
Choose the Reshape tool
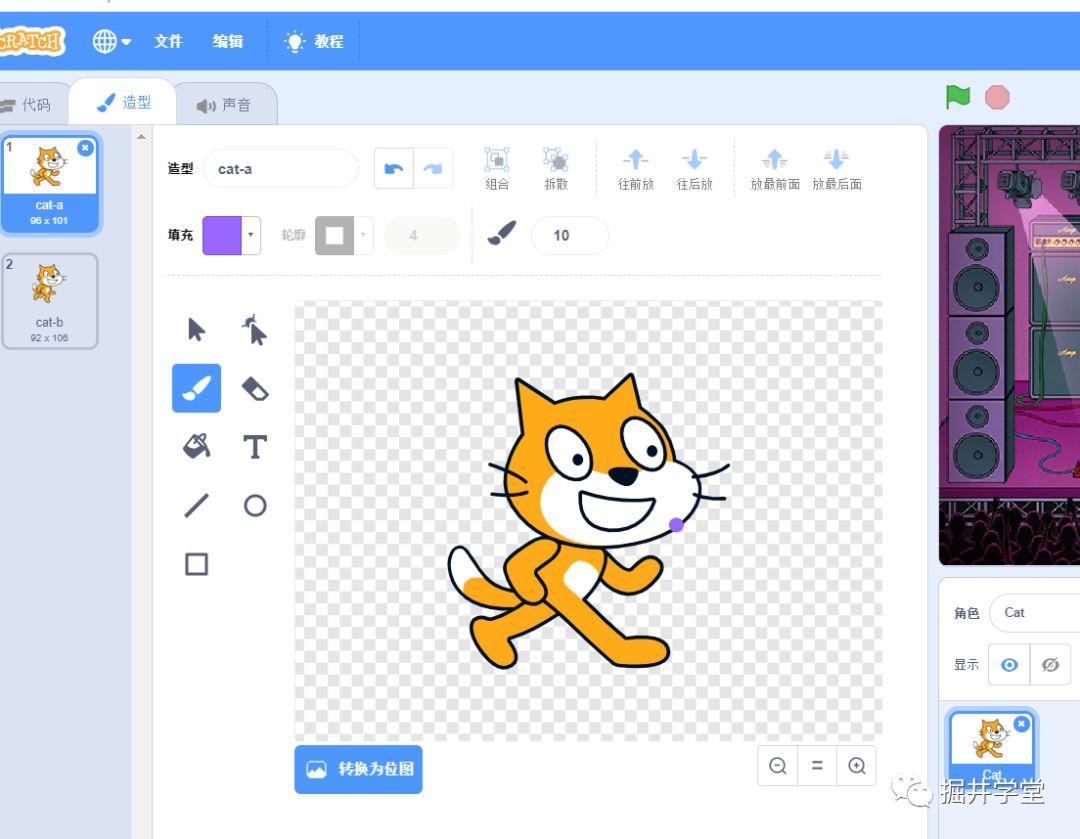pos(255,330)
